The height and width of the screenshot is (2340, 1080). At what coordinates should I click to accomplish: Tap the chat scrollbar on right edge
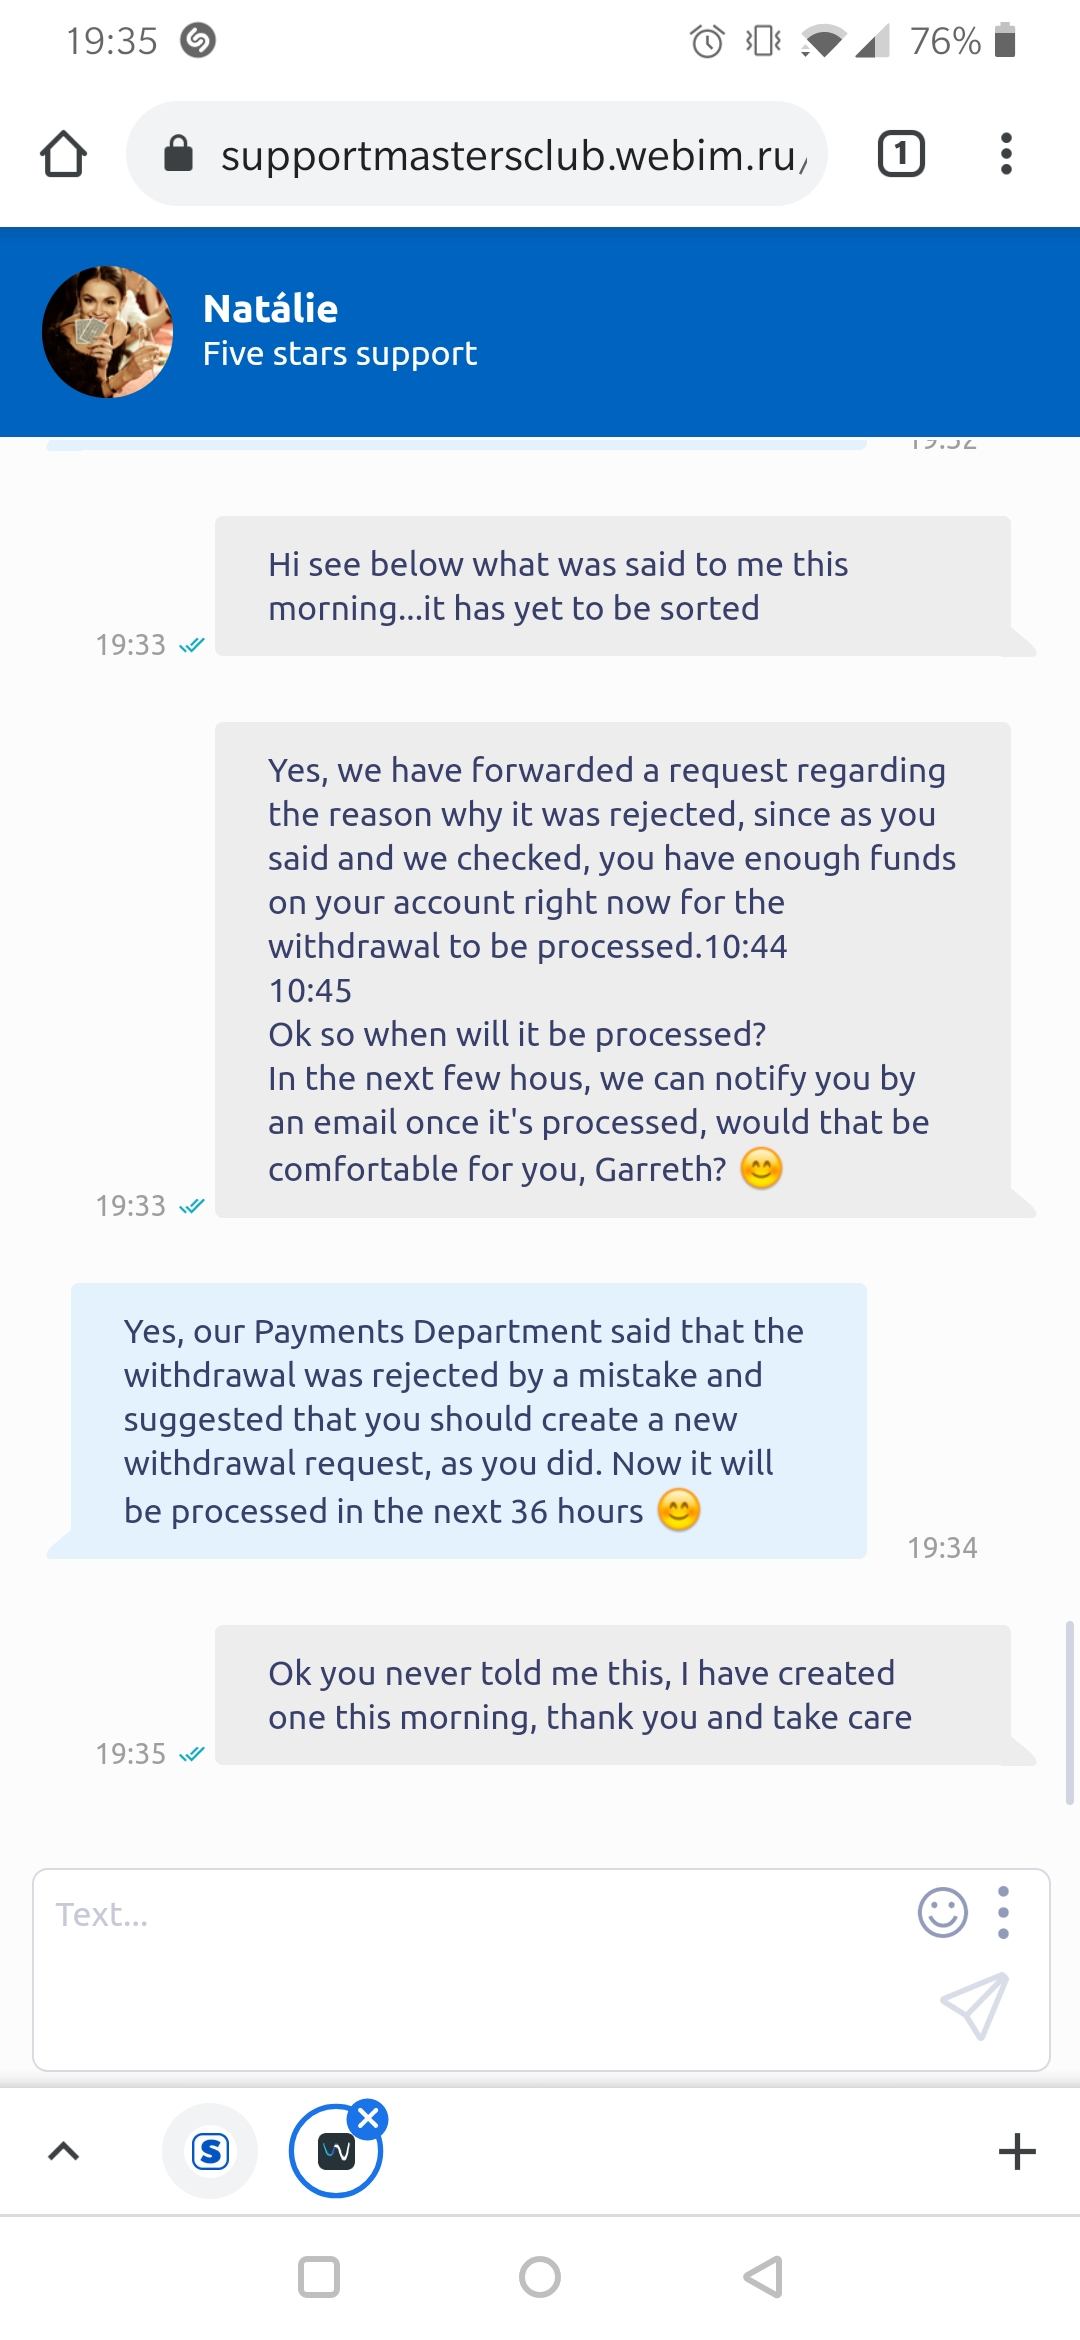1069,1712
